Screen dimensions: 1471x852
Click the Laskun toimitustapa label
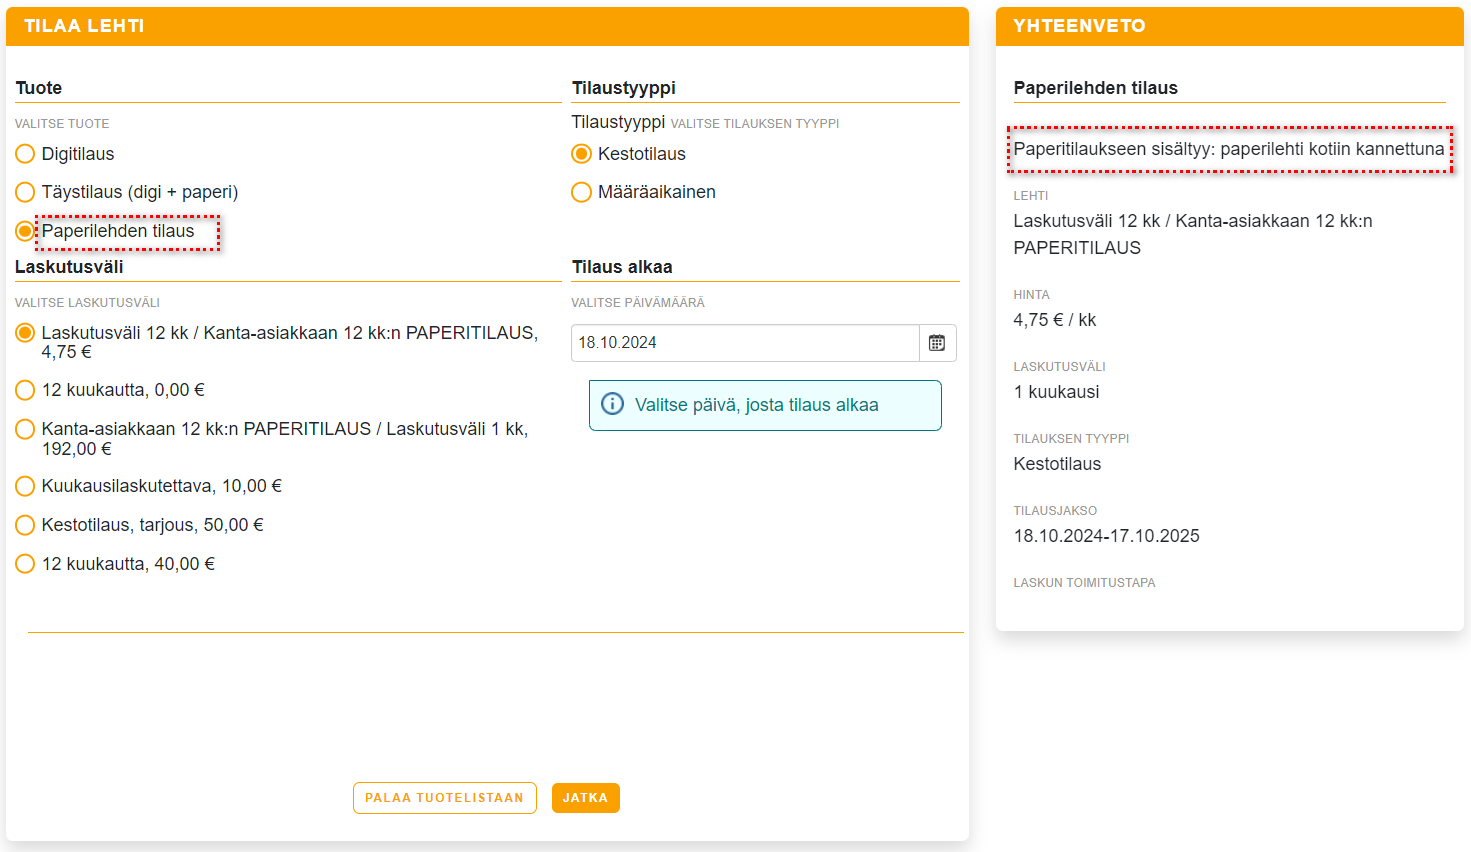click(x=1084, y=583)
